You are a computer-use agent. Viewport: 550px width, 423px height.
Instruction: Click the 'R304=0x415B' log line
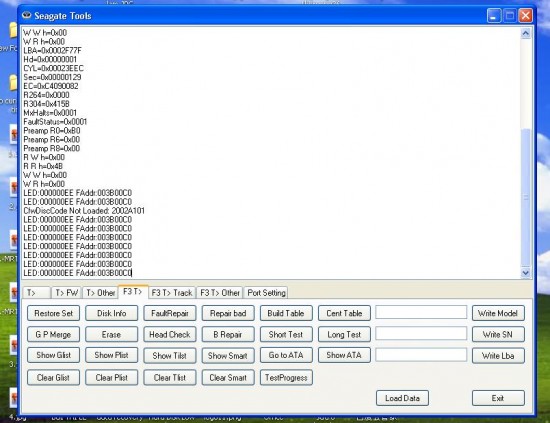click(46, 104)
